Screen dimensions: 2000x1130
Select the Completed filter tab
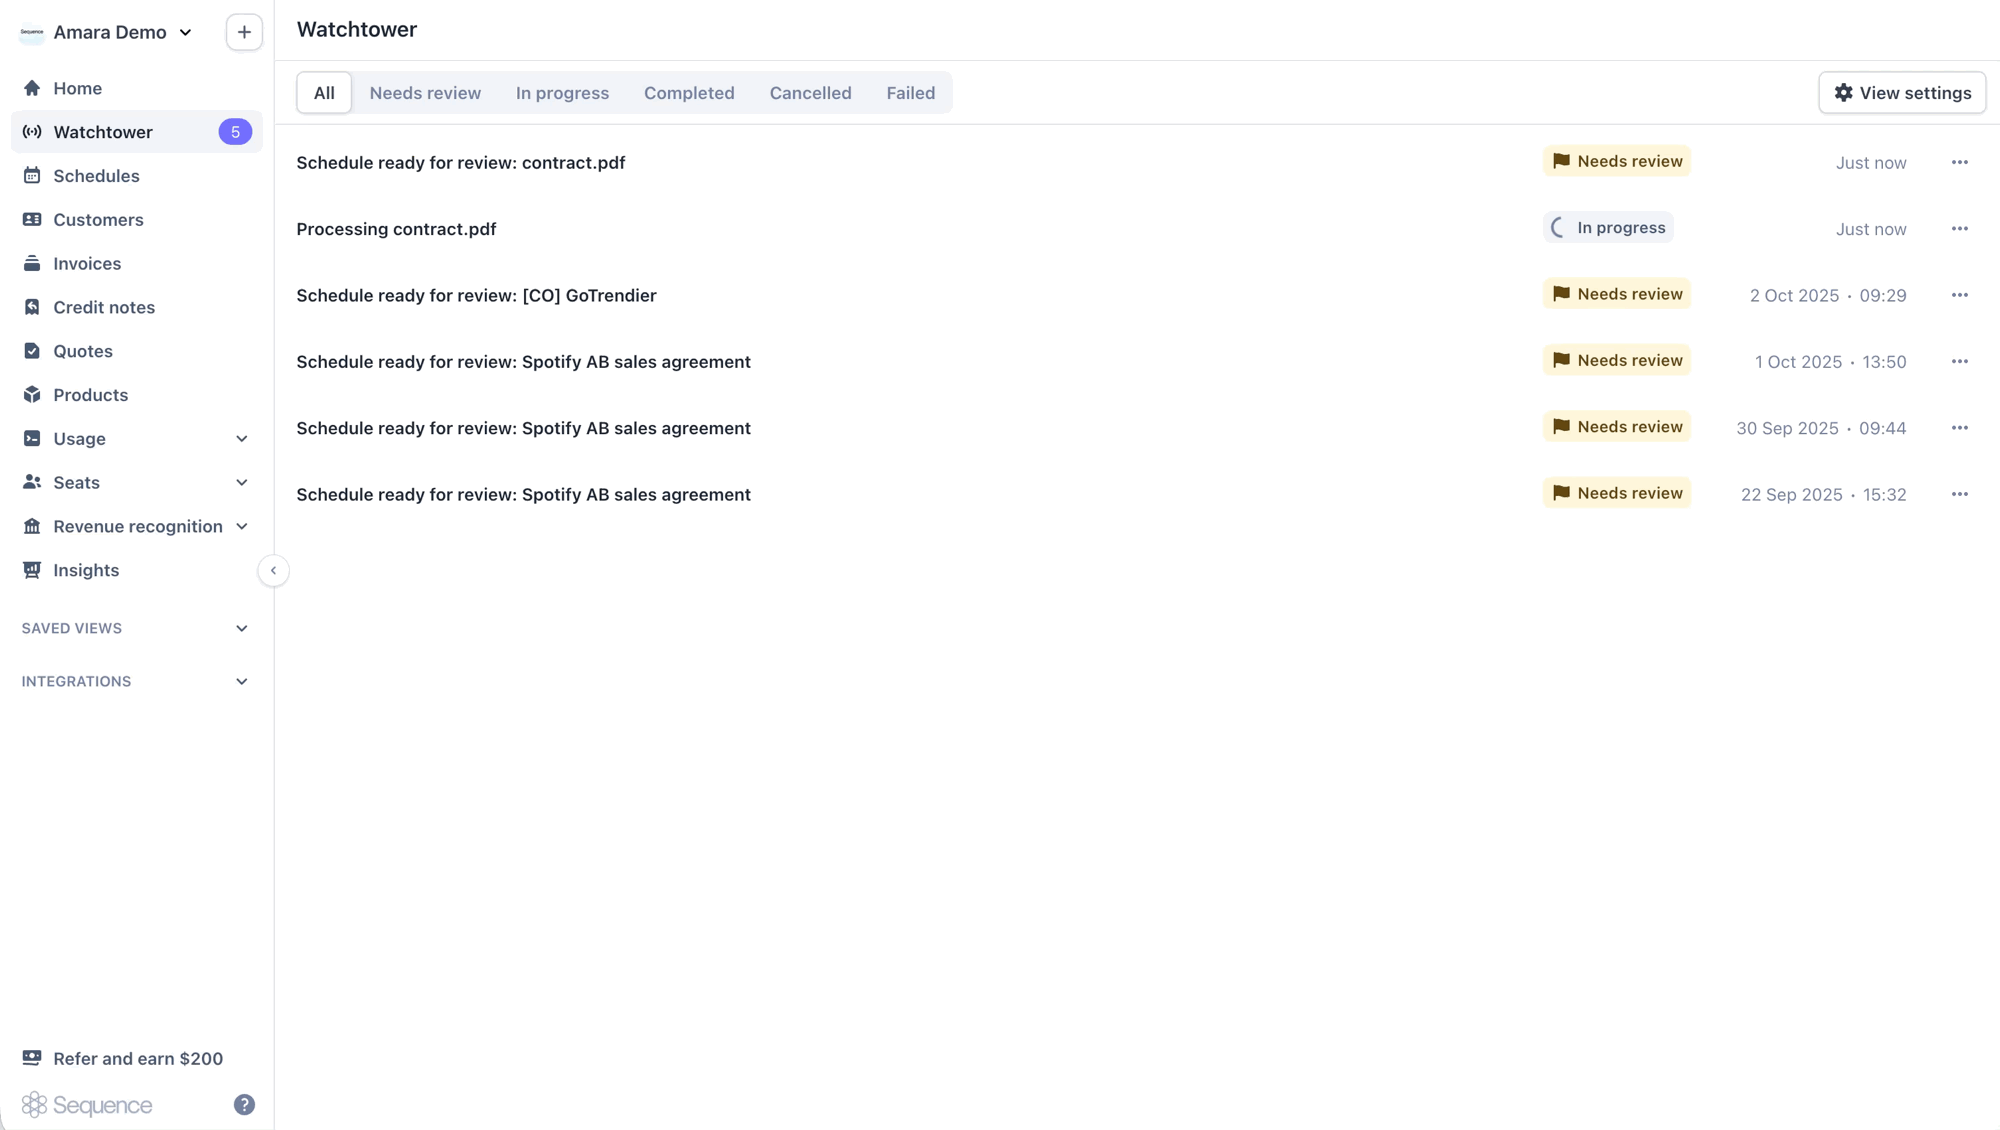[x=689, y=93]
